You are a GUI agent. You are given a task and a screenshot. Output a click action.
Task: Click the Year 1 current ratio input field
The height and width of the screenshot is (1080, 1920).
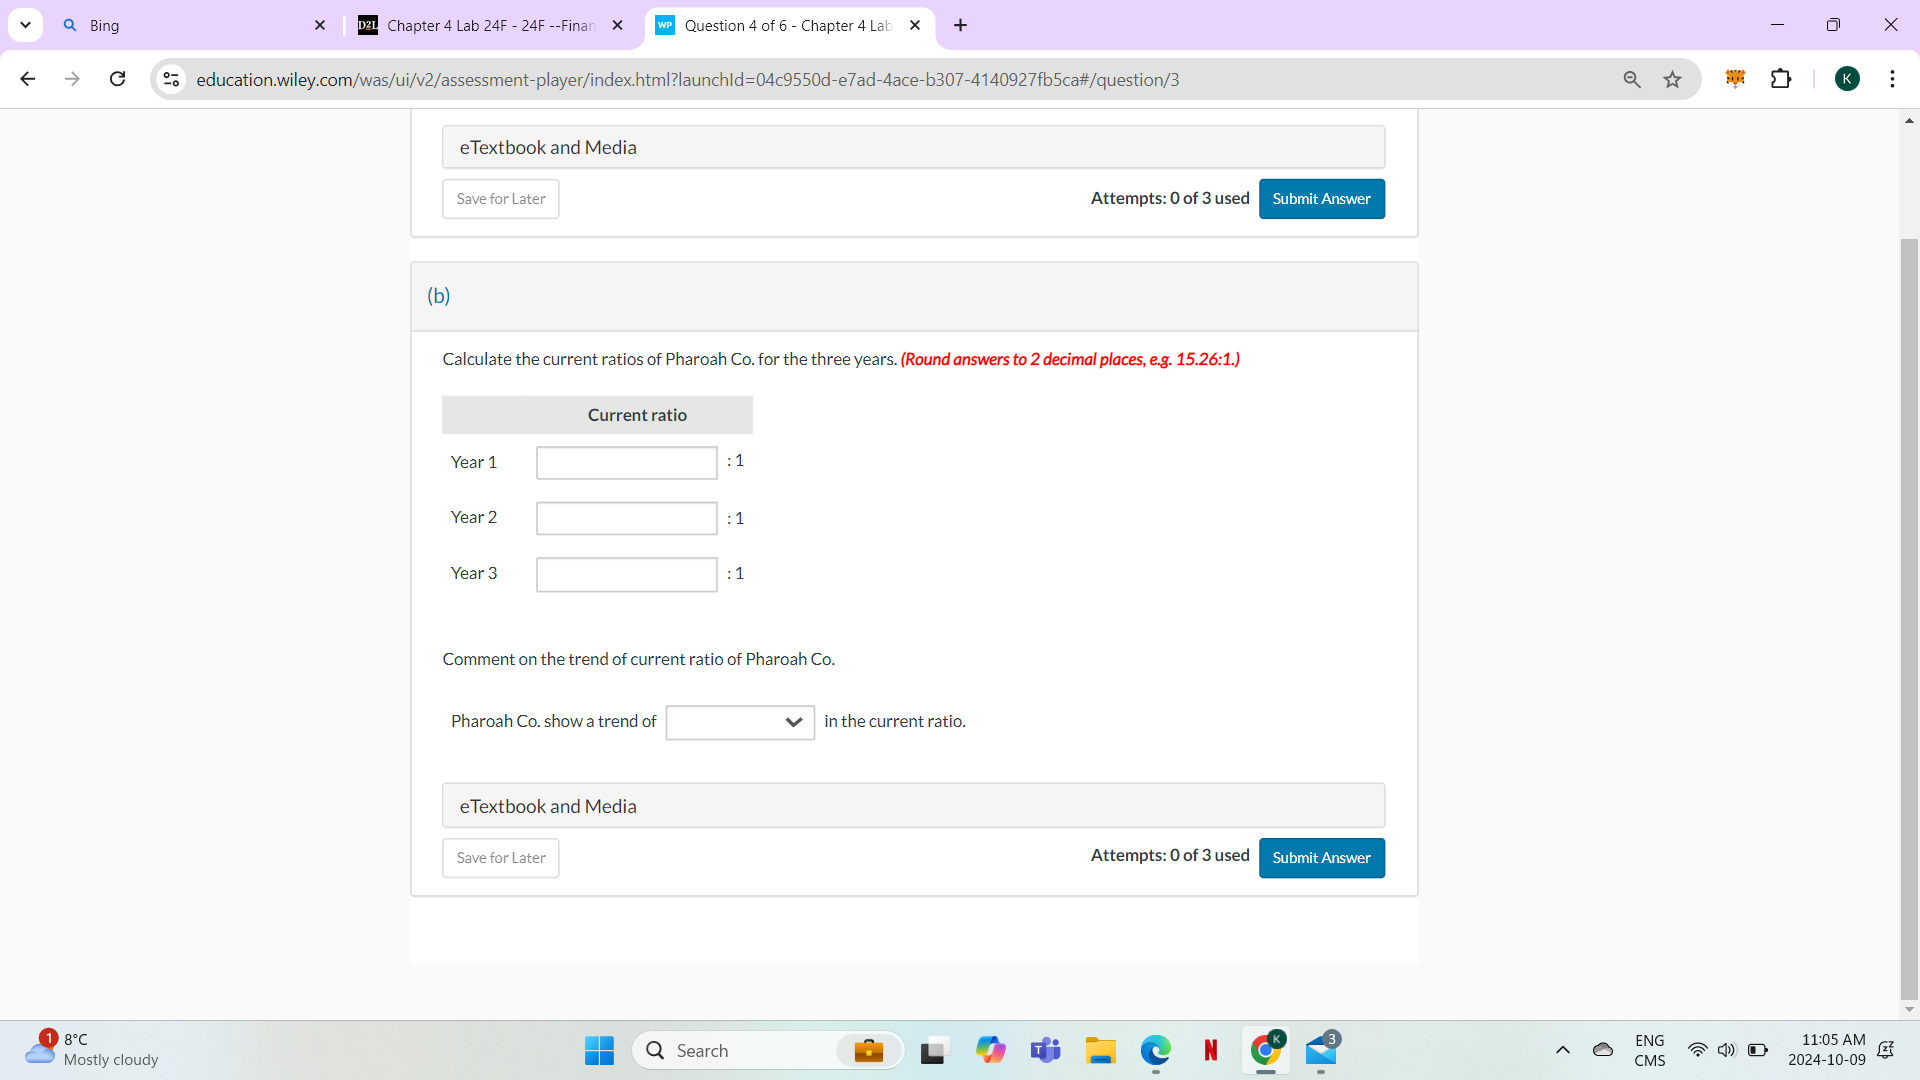pos(626,462)
